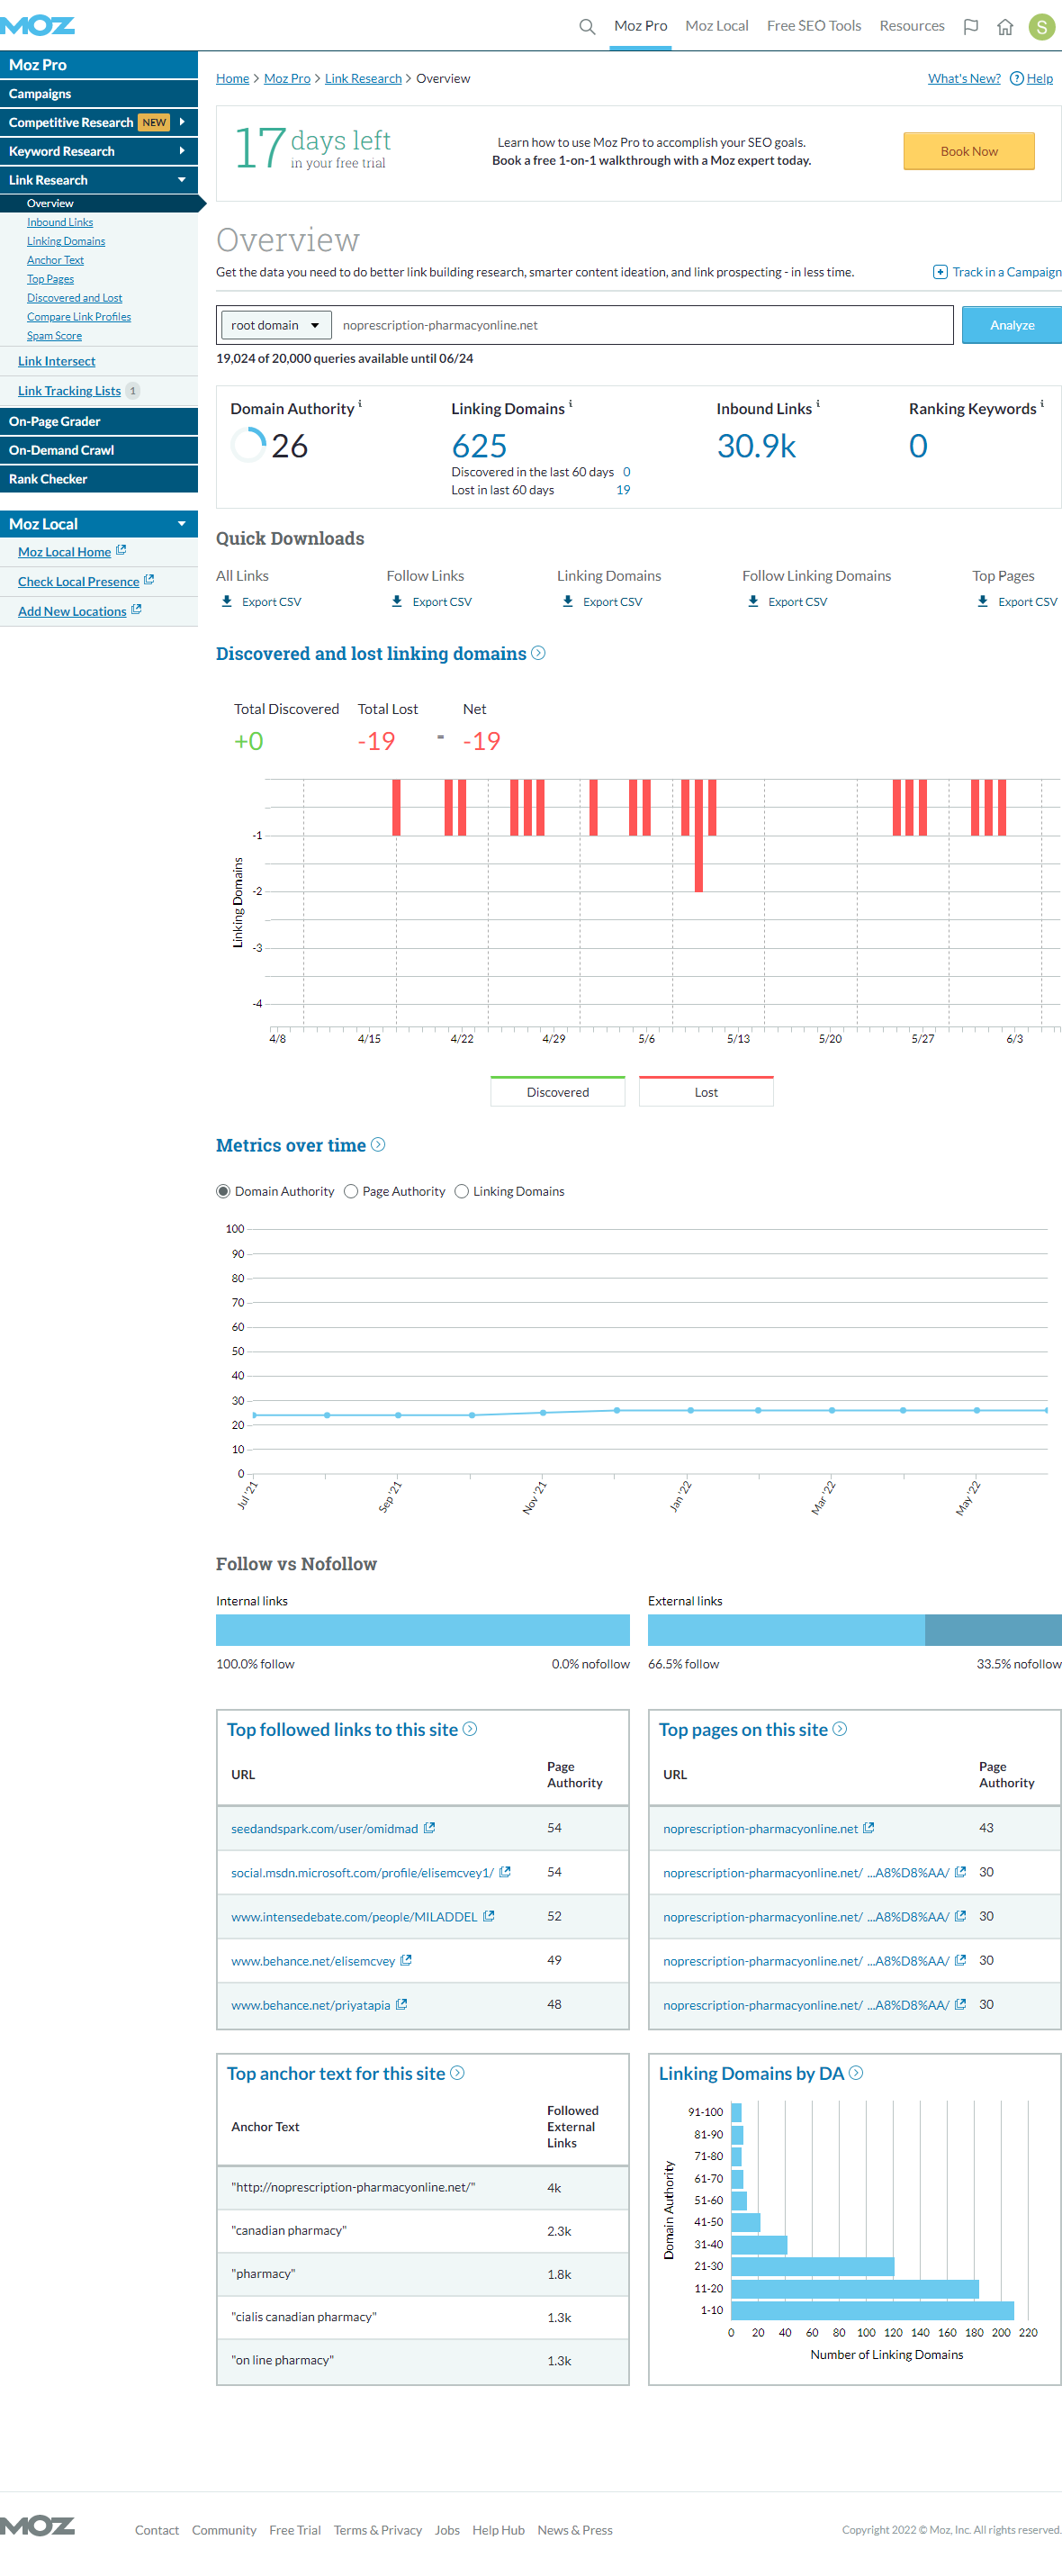
Task: Toggle the Discovered legend button
Action: pyautogui.click(x=558, y=1091)
